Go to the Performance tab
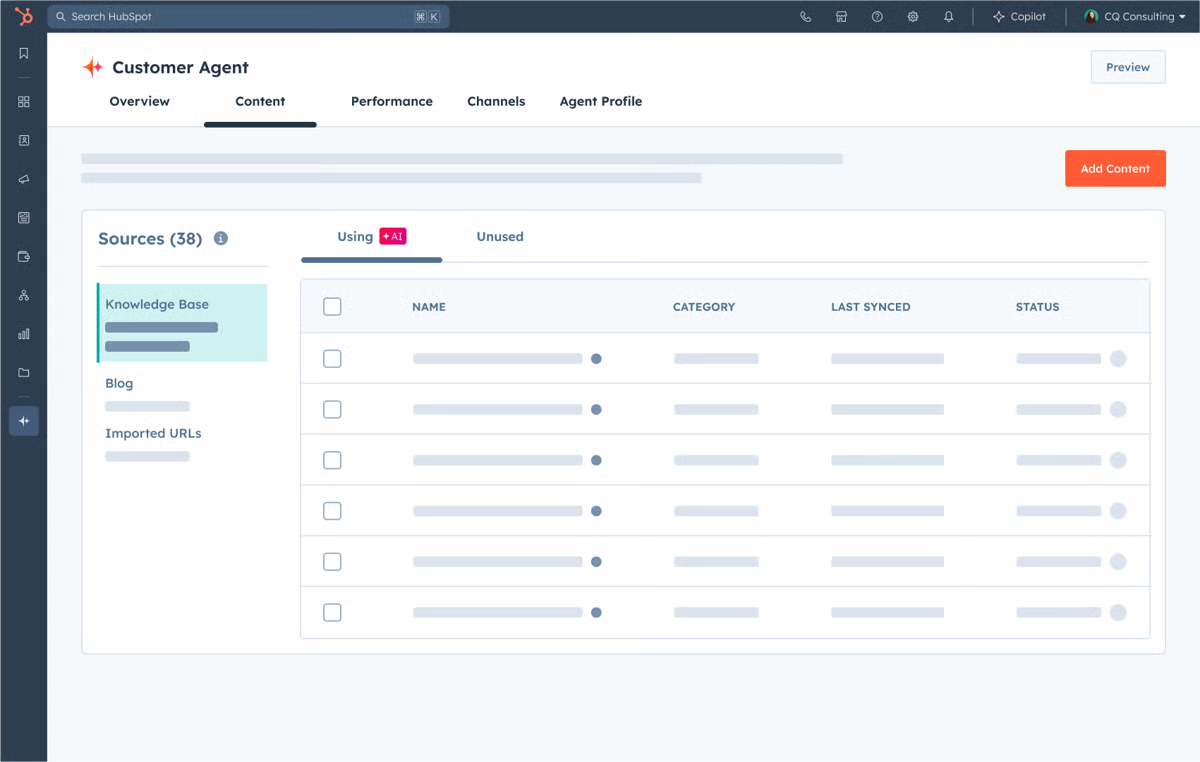This screenshot has height=762, width=1200. pos(392,101)
